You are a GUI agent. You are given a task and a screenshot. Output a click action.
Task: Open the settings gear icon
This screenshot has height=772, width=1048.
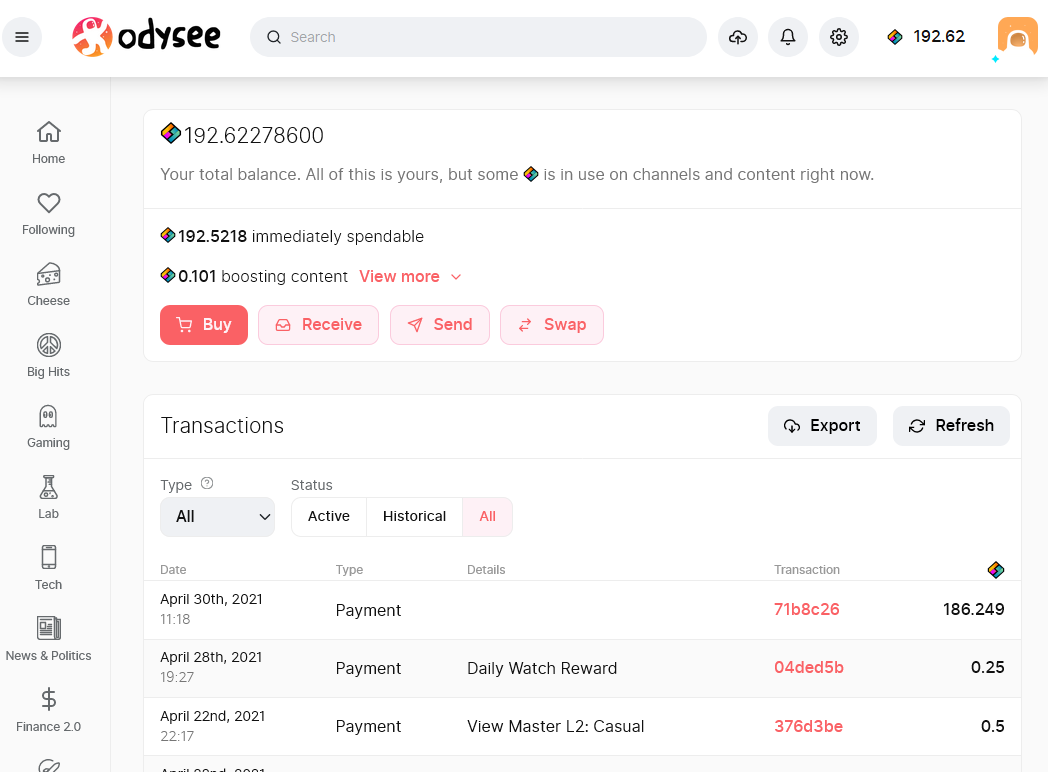(839, 37)
